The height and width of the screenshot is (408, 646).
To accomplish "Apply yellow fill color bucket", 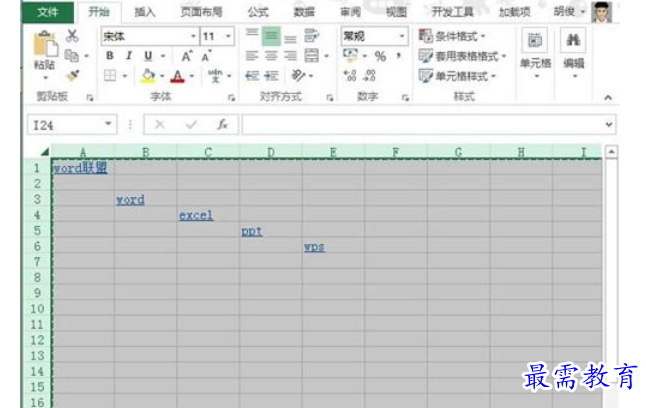I will point(147,76).
